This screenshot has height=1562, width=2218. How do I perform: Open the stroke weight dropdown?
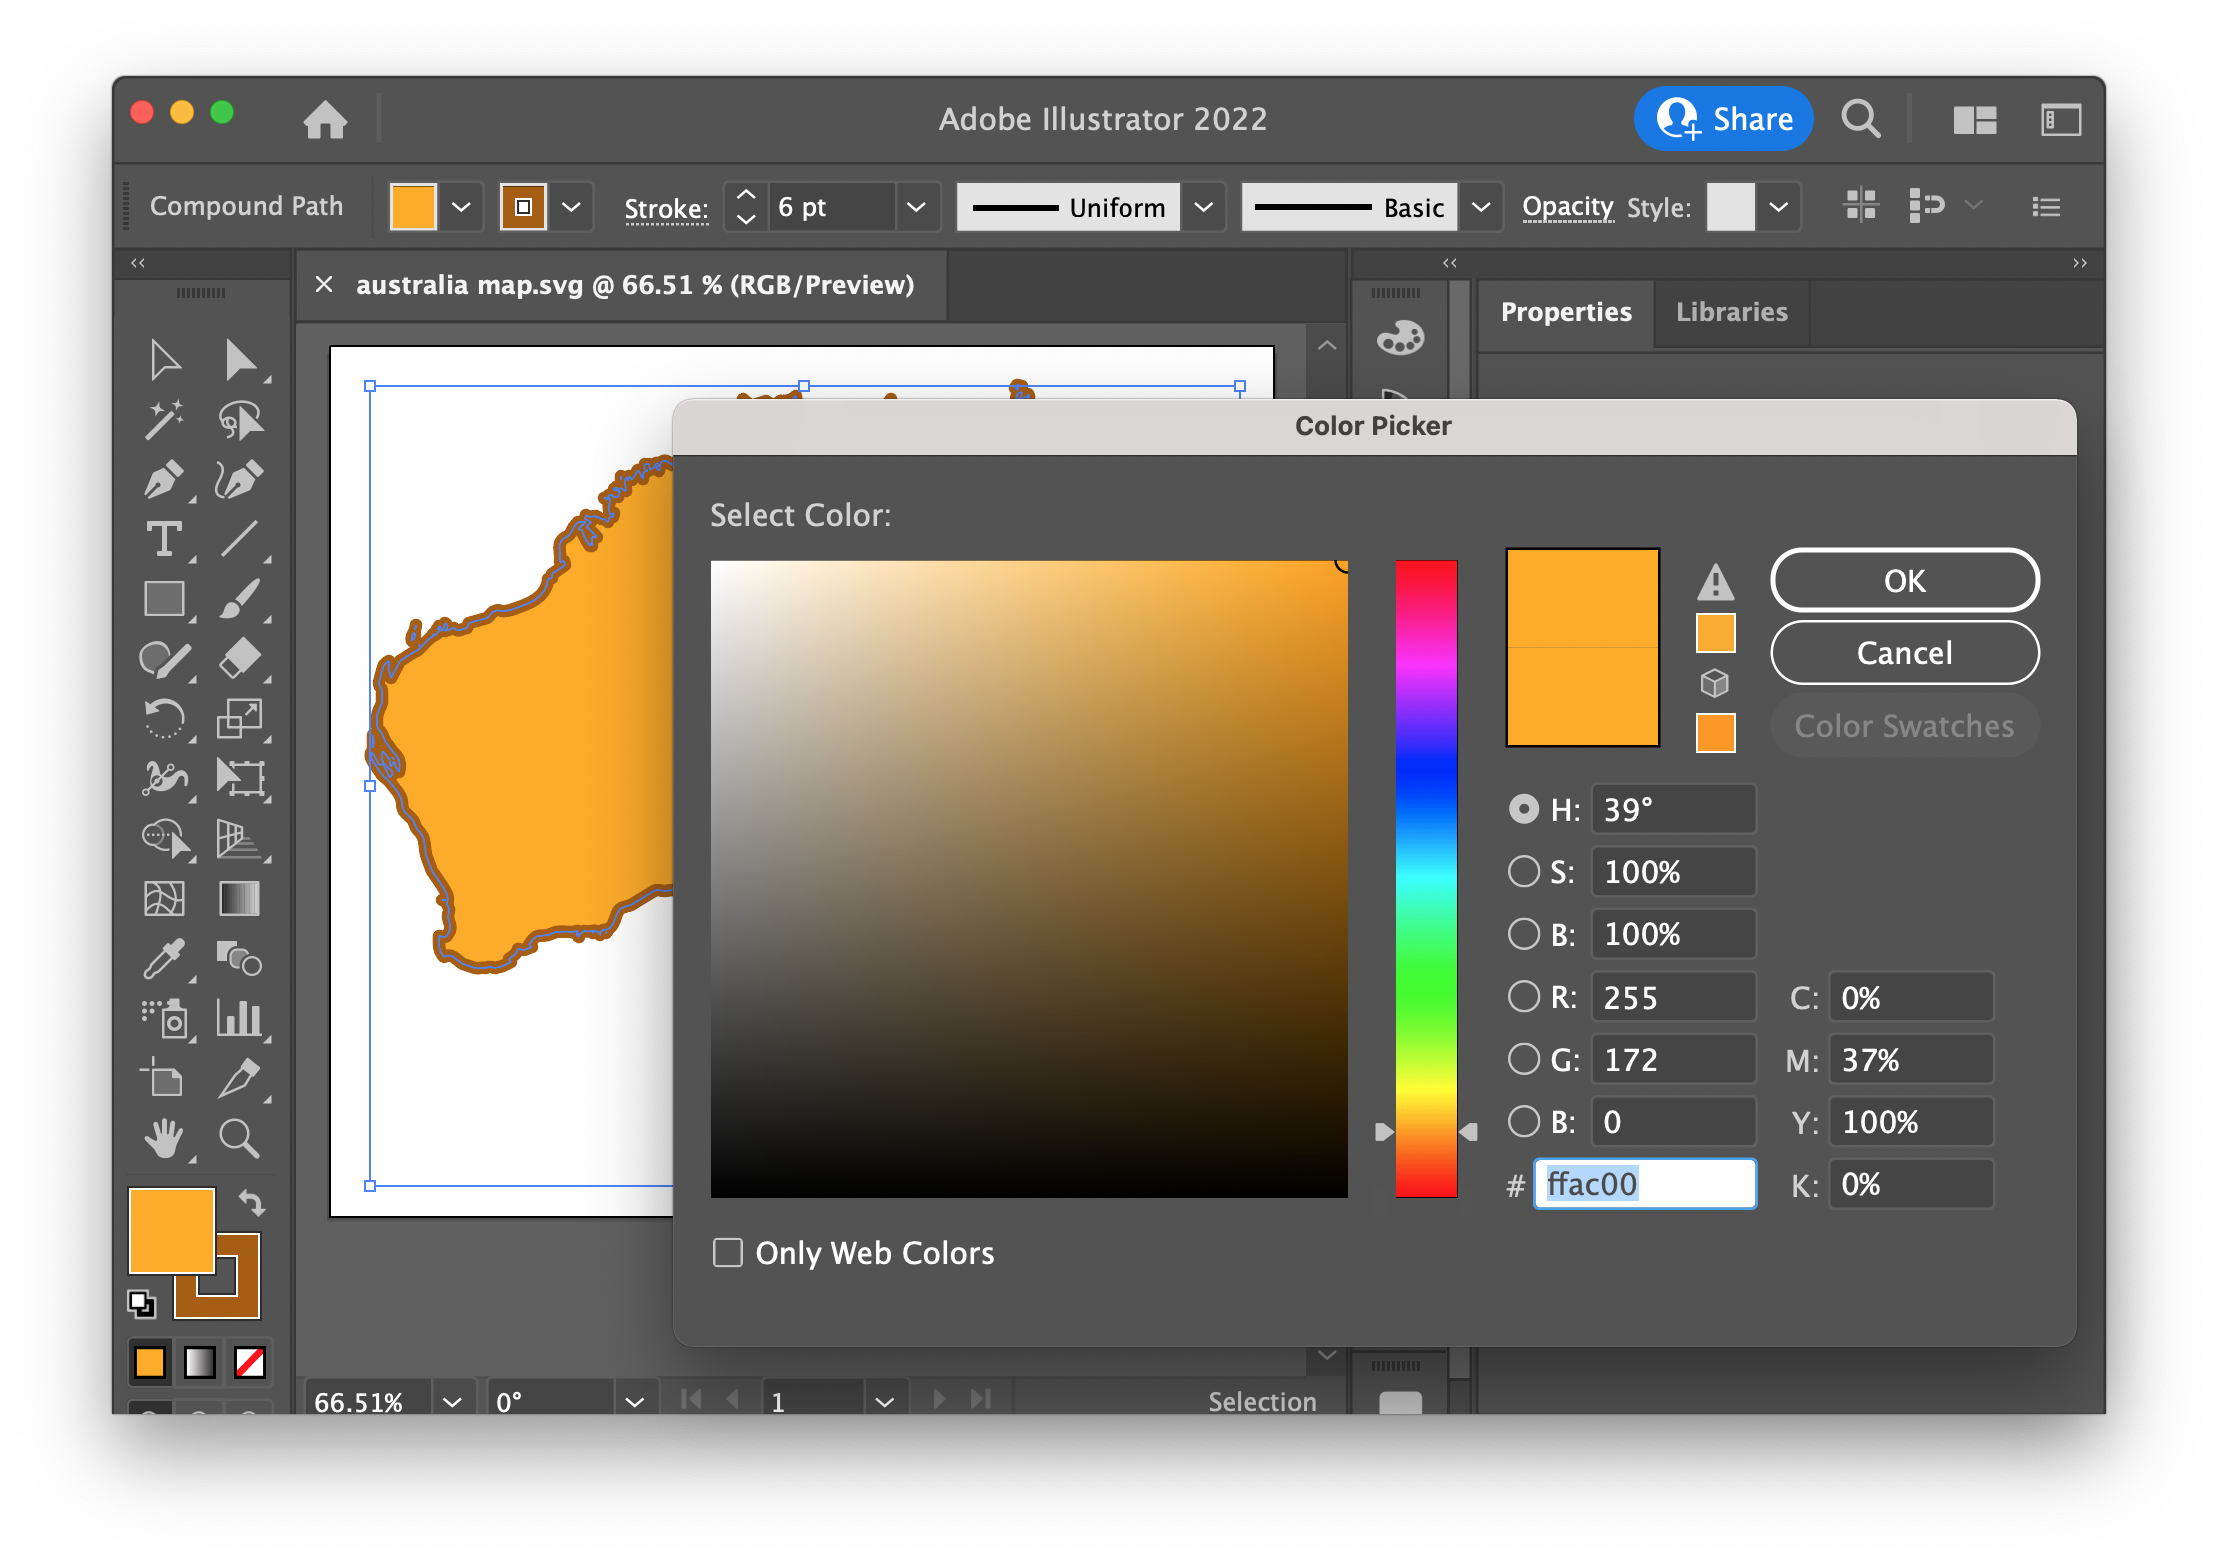coord(916,208)
